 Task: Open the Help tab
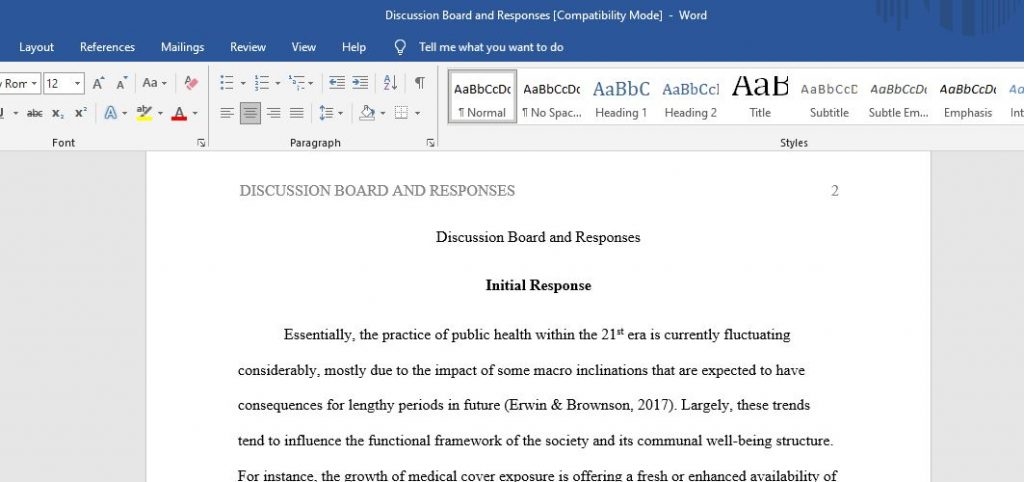click(354, 47)
